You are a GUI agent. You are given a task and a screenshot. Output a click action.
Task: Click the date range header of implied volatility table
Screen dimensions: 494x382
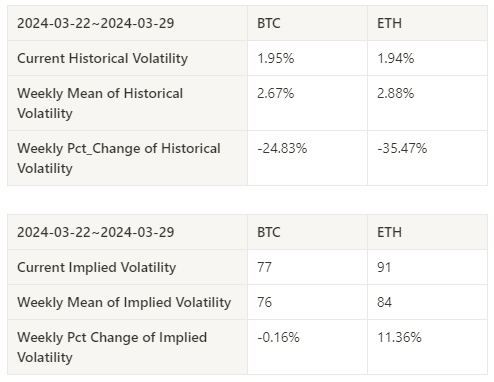click(x=95, y=232)
